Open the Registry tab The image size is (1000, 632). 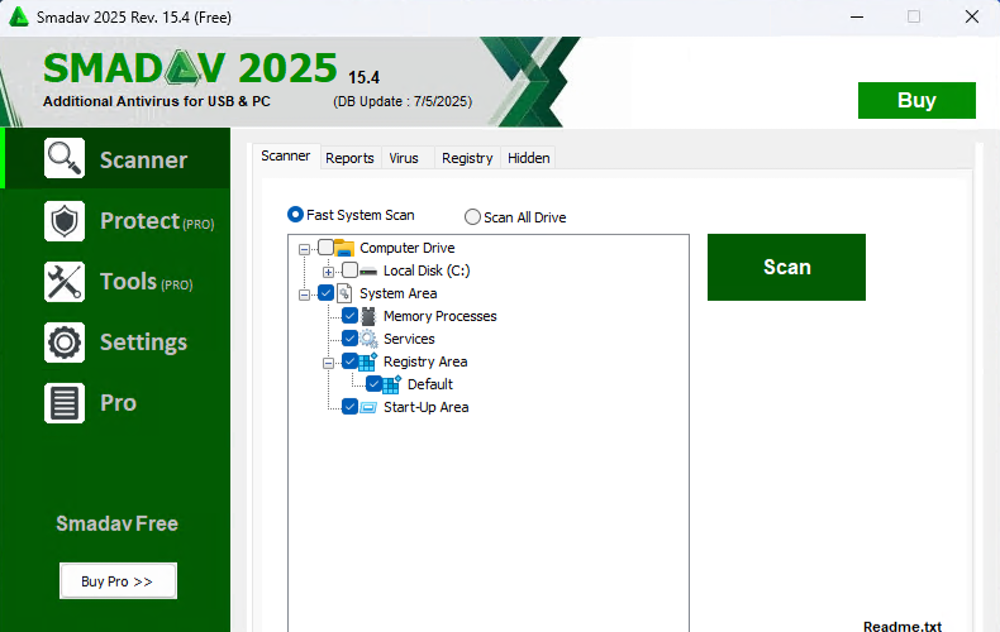click(x=467, y=158)
